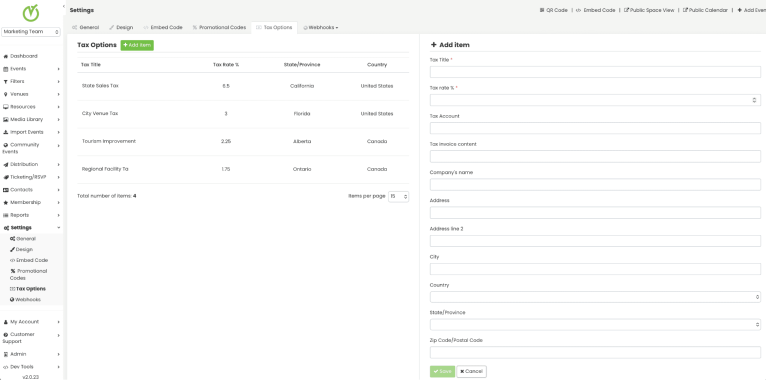
Task: Switch to the General tab
Action: (85, 27)
